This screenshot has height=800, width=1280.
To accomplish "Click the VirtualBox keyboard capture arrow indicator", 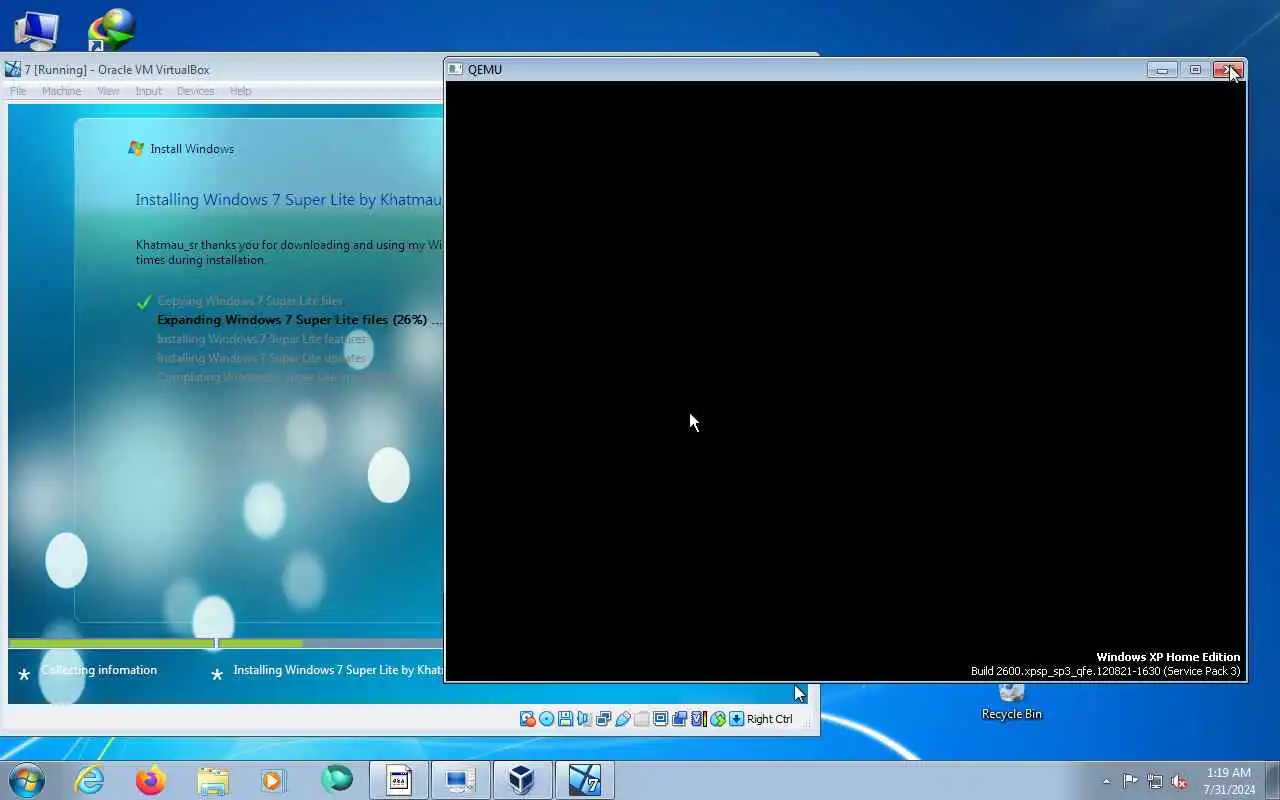I will point(737,719).
